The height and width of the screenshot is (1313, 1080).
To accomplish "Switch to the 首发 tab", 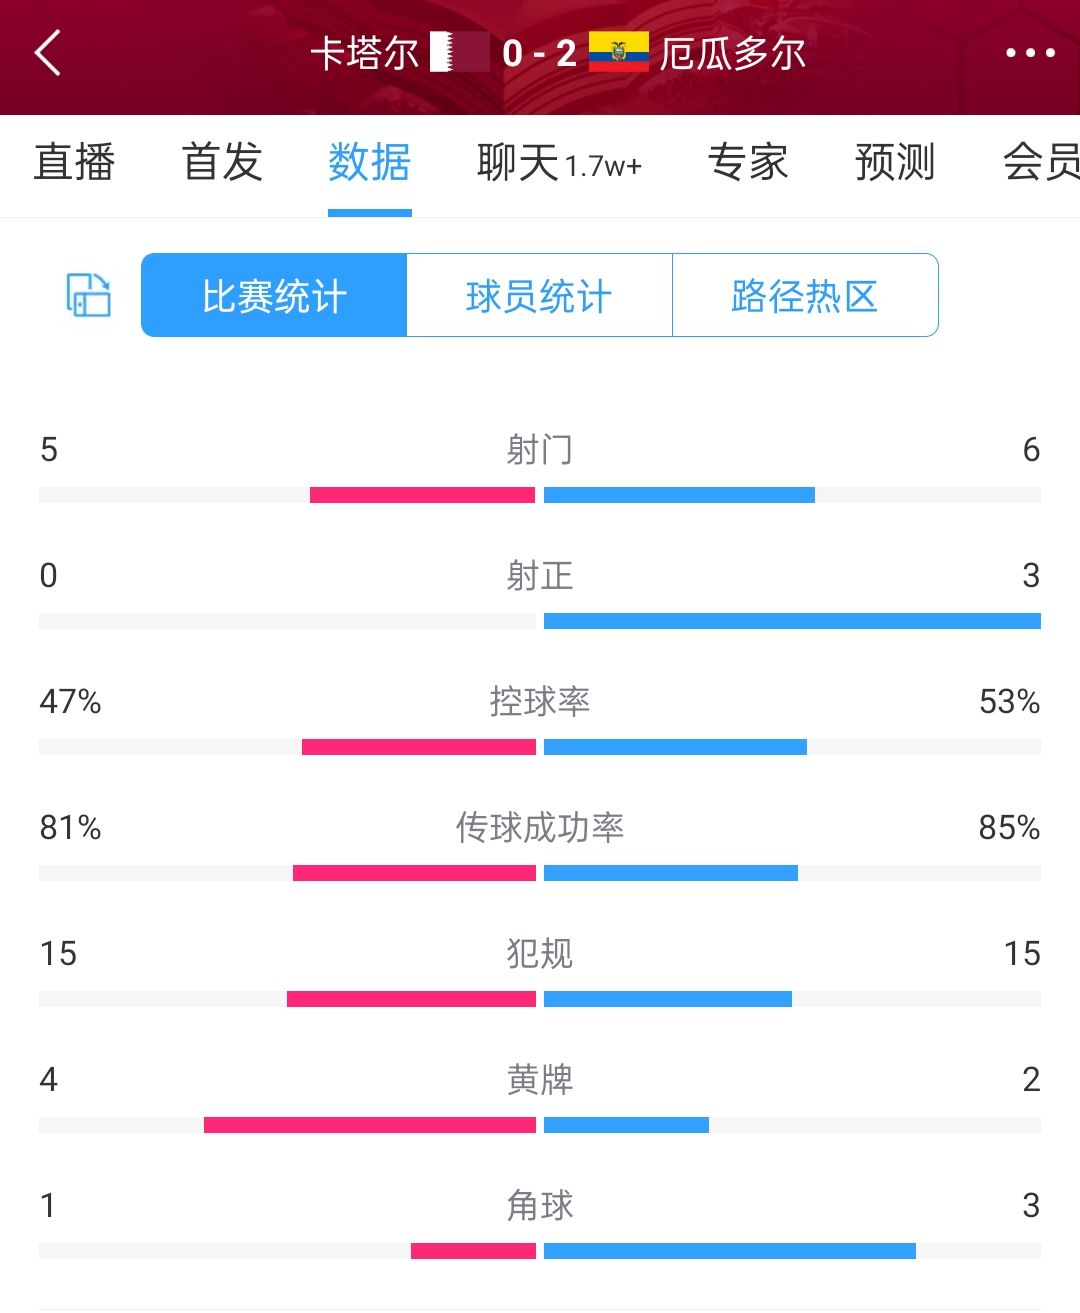I will pyautogui.click(x=222, y=163).
